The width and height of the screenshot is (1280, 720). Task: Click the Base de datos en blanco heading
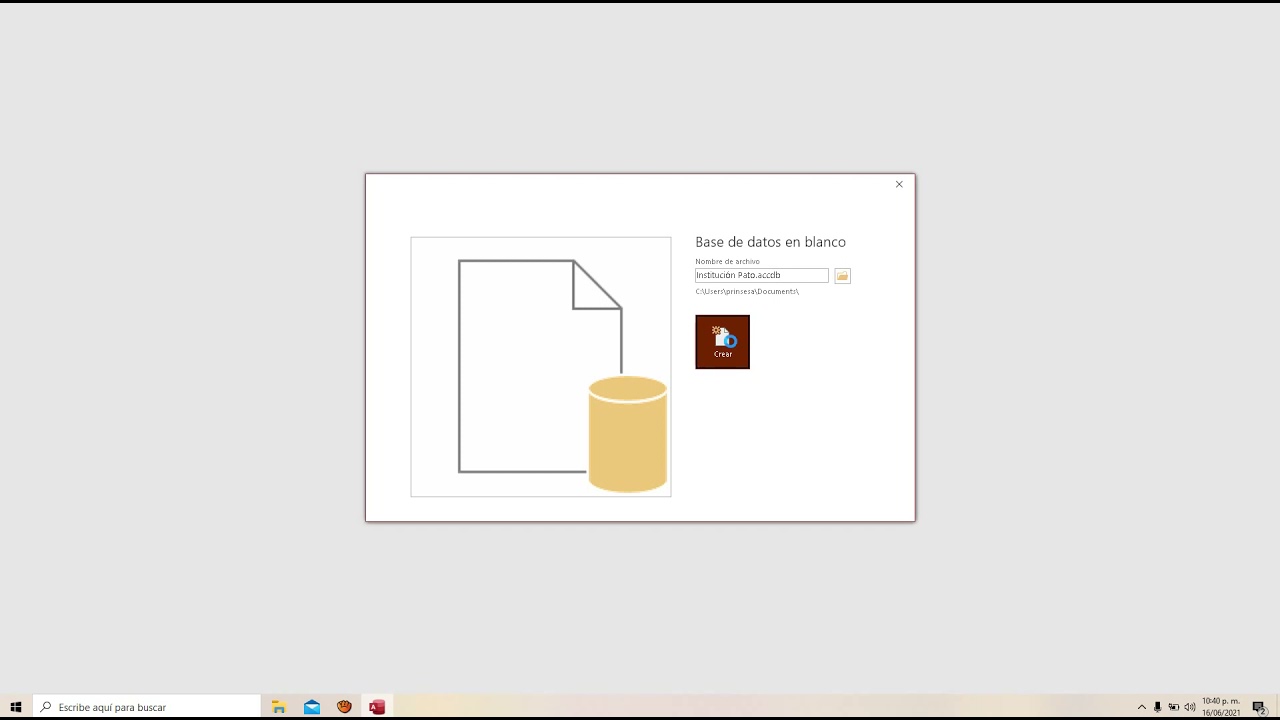coord(770,242)
